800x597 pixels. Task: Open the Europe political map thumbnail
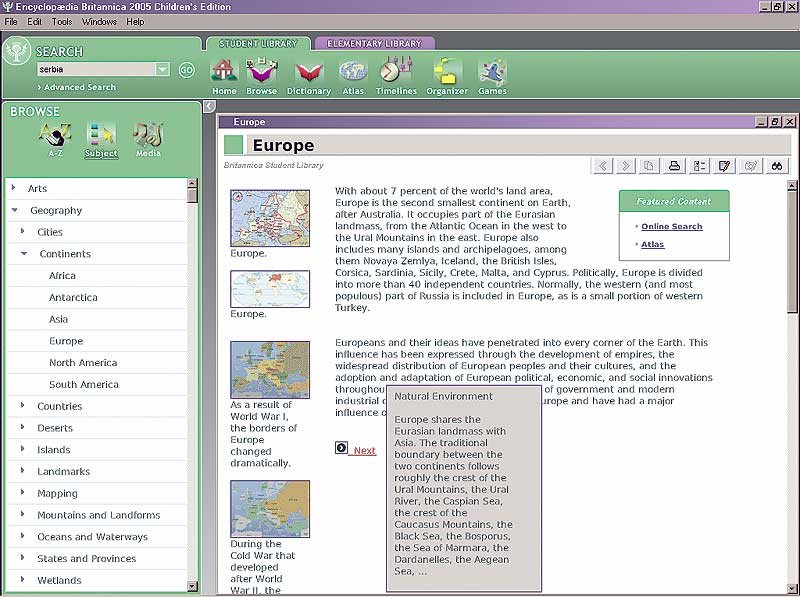tap(270, 218)
